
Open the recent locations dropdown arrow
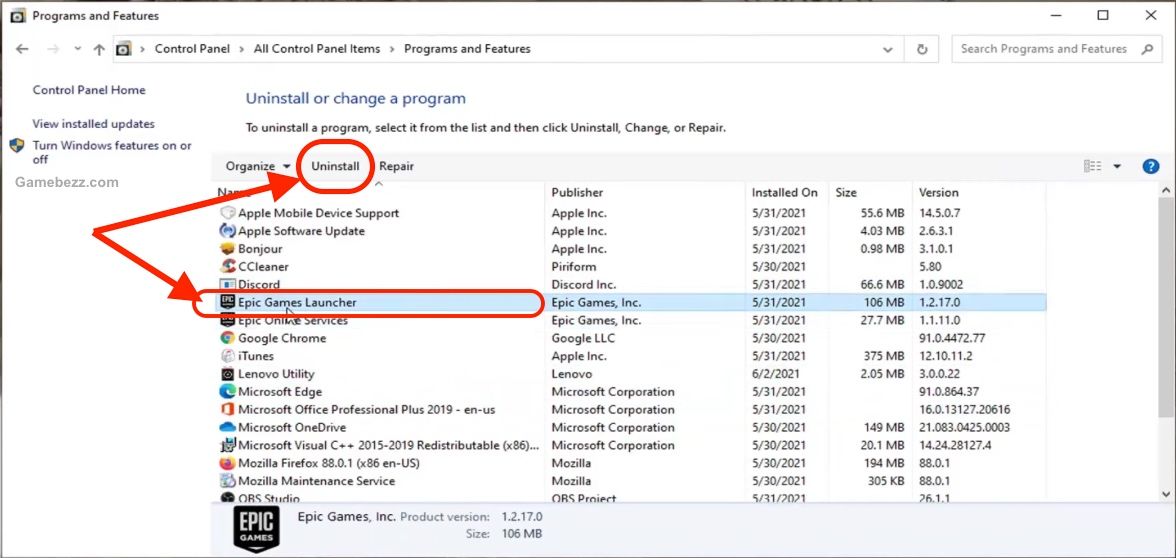point(78,49)
